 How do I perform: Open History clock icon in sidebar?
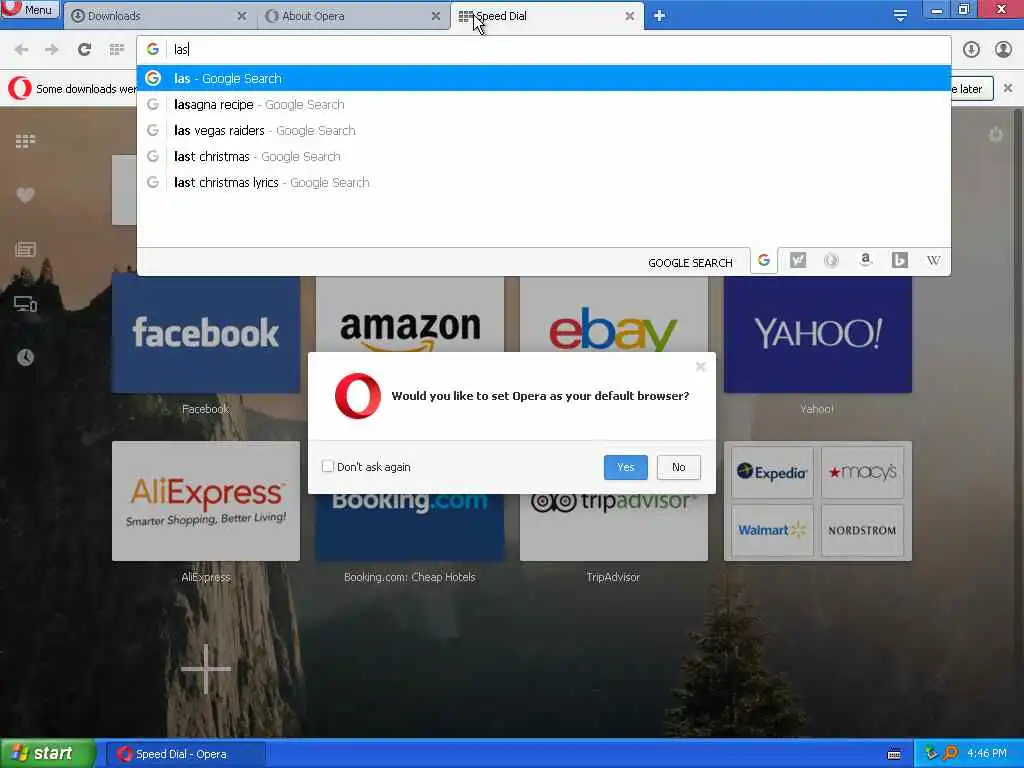point(25,357)
